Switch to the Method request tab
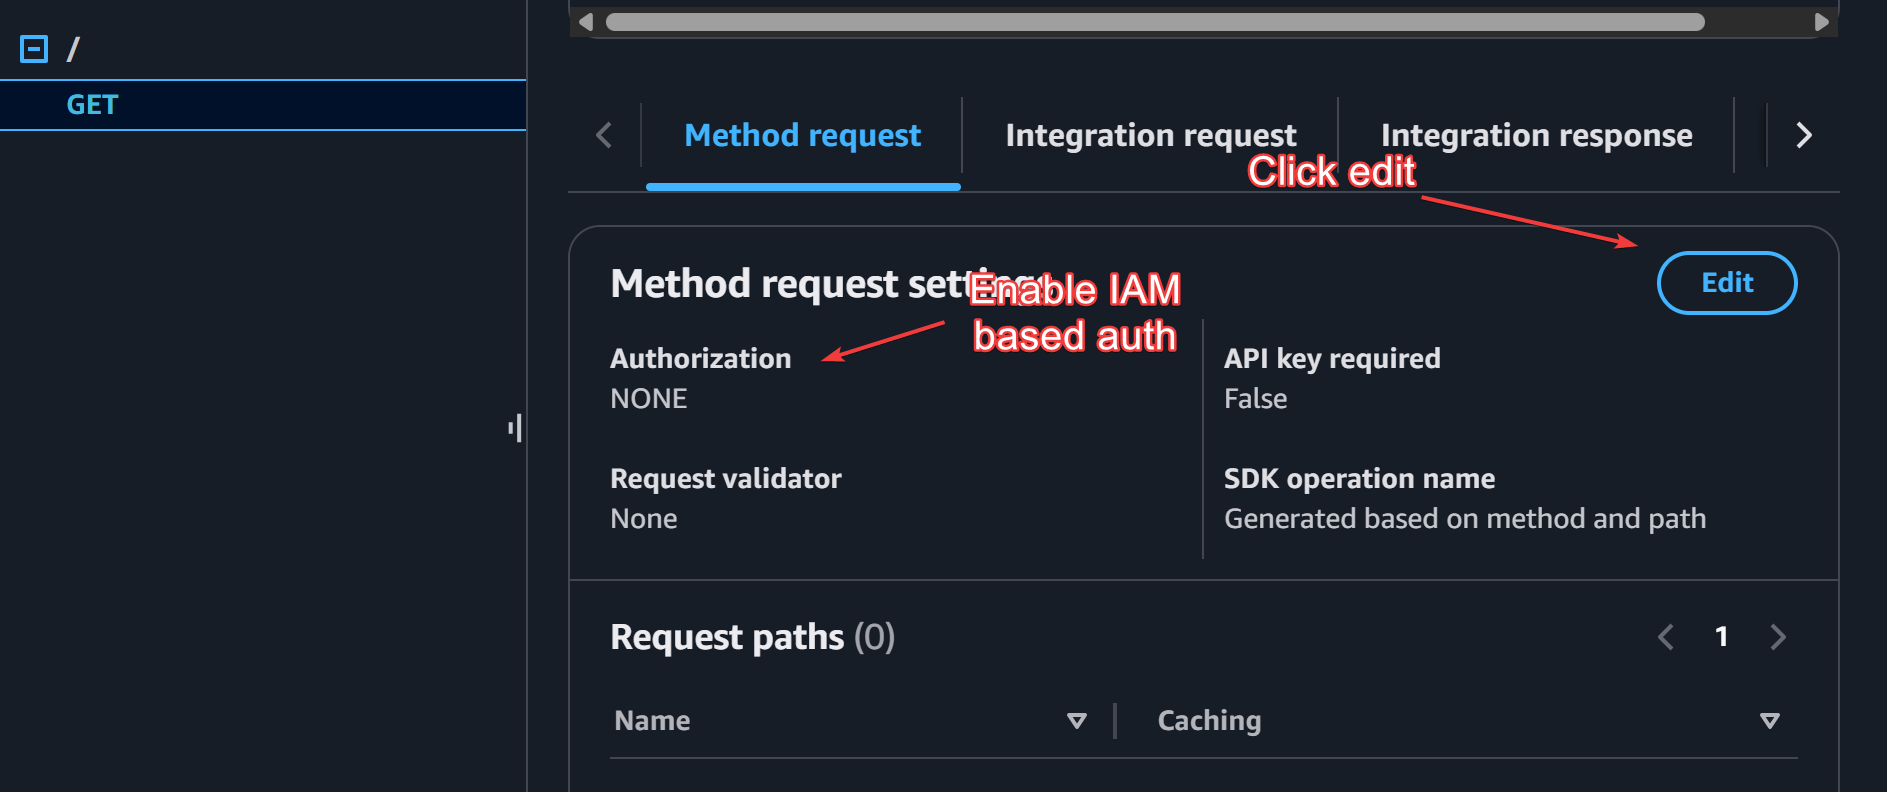This screenshot has height=792, width=1887. pos(802,136)
